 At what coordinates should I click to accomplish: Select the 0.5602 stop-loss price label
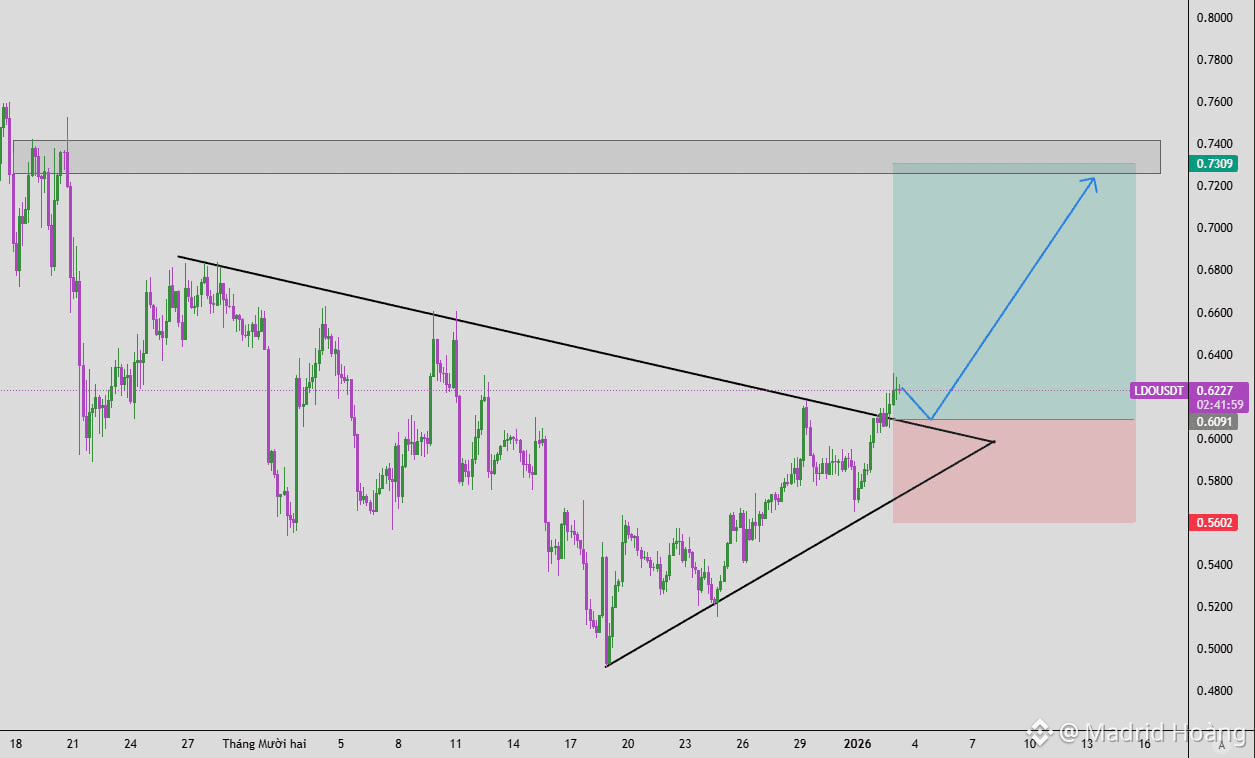click(1215, 522)
